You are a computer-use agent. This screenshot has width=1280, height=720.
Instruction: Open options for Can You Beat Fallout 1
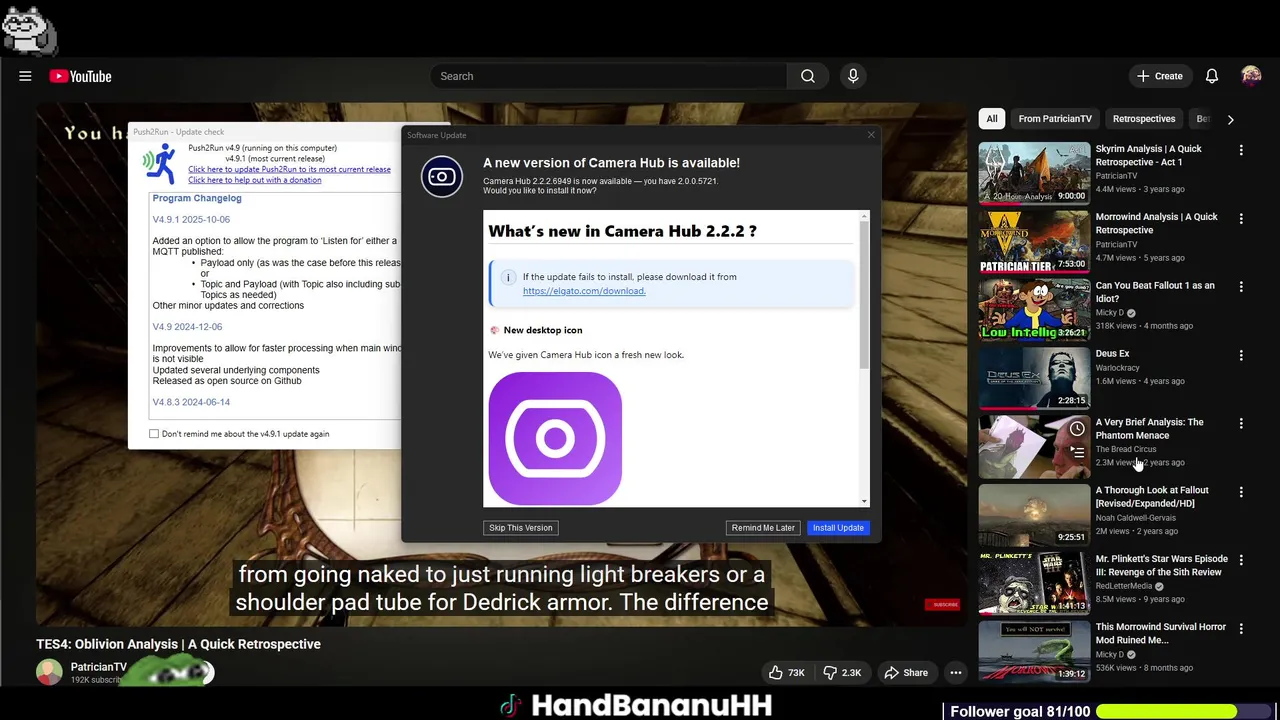click(x=1241, y=287)
